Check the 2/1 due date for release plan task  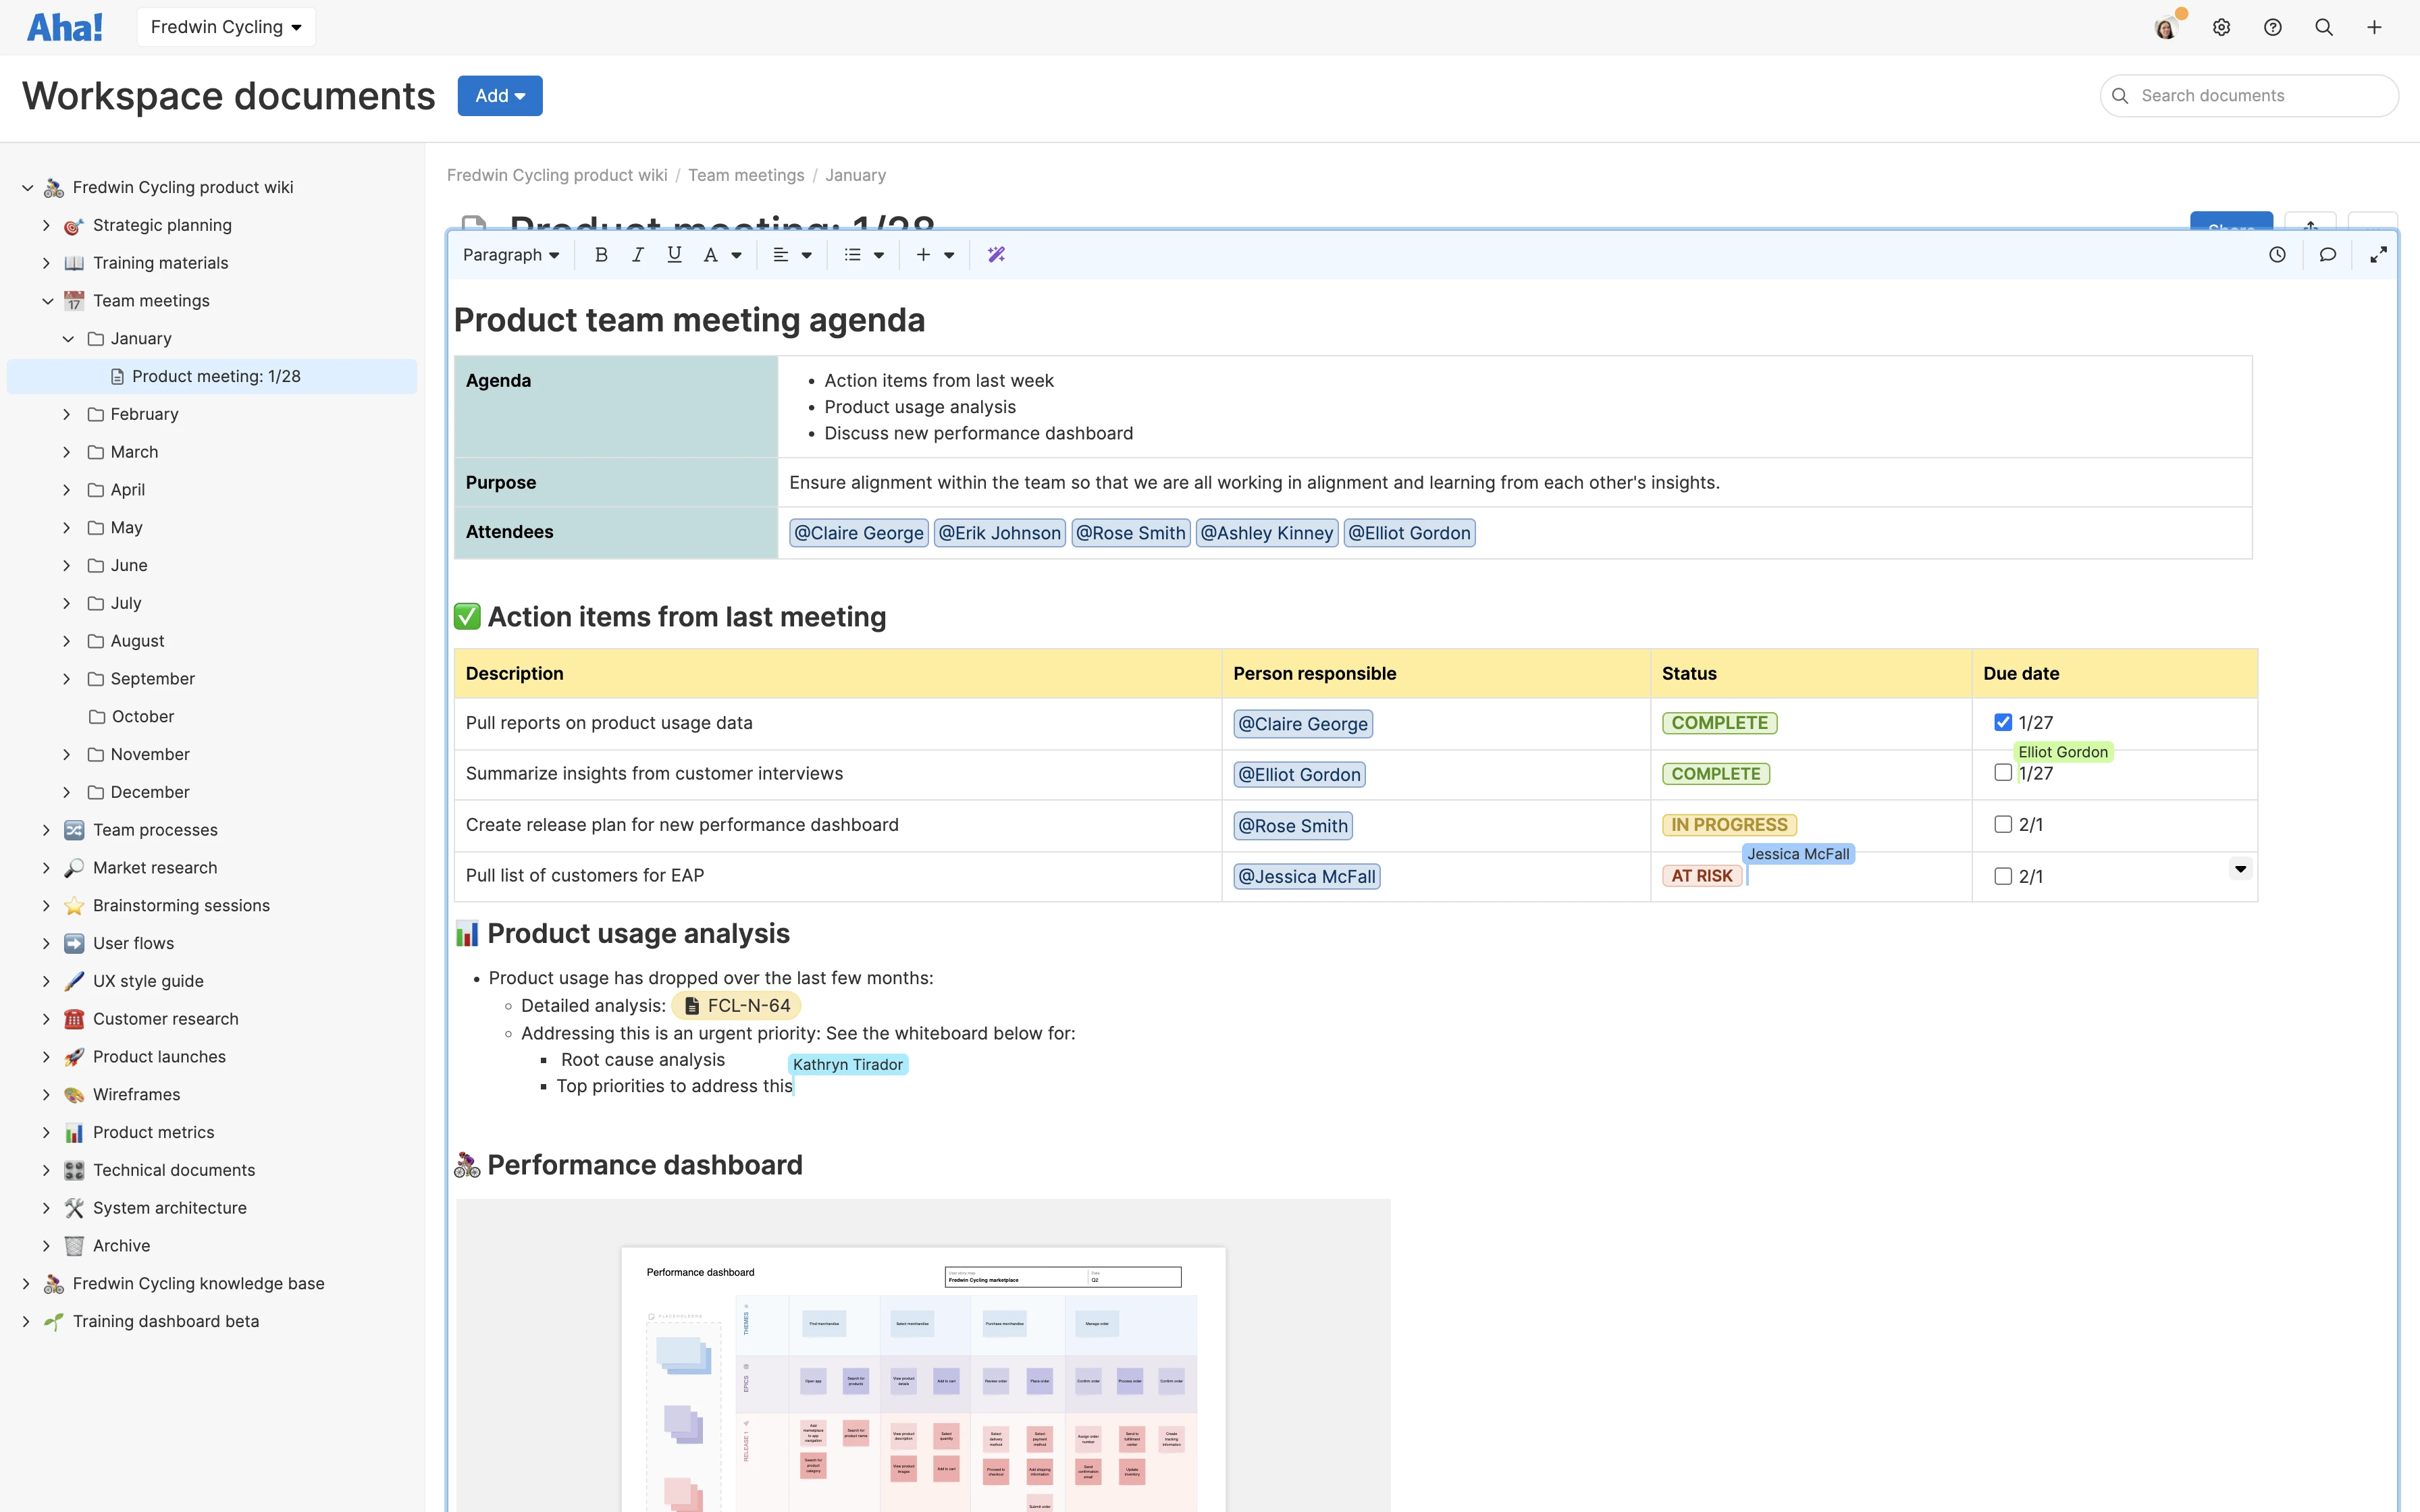click(2003, 823)
